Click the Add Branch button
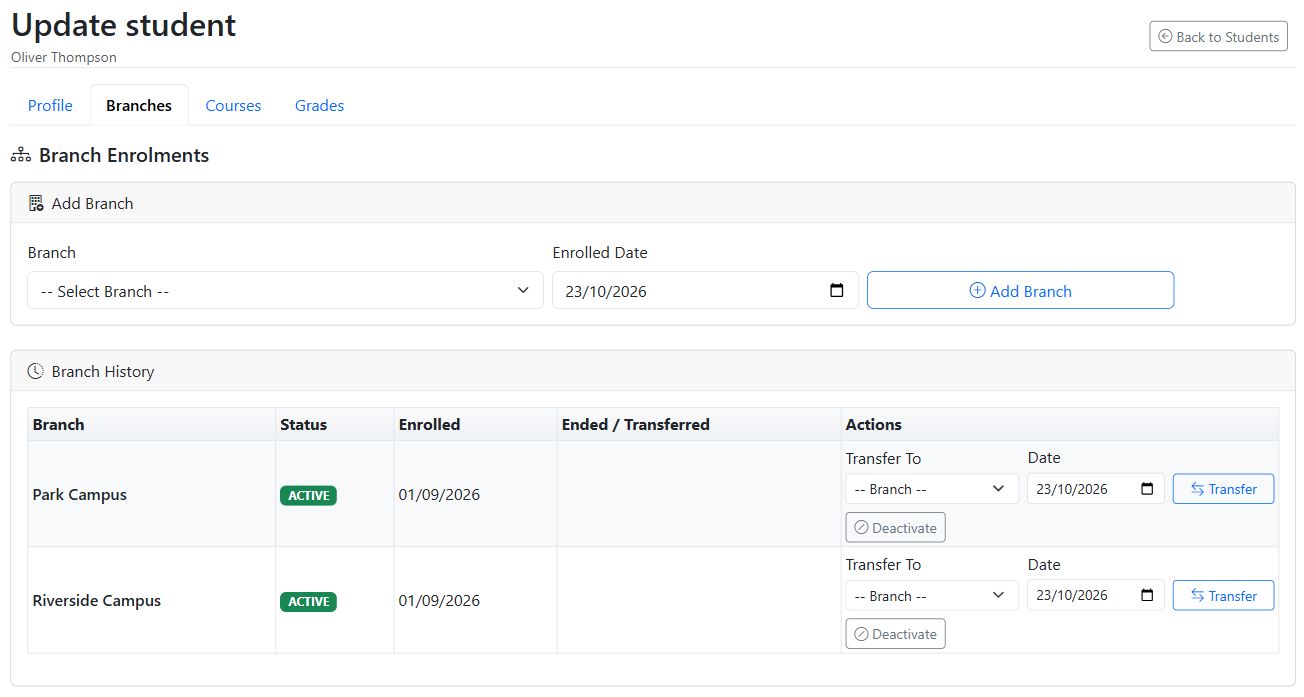Viewport: 1304px width, 697px height. (1020, 290)
